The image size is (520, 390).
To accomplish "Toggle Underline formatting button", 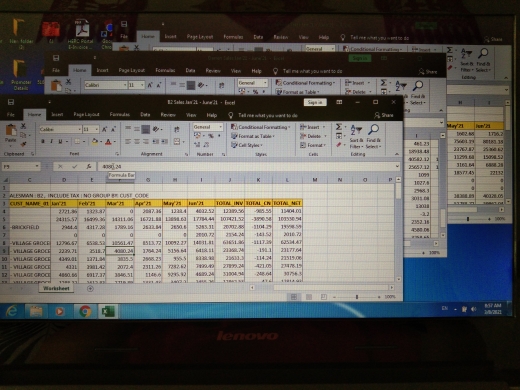I will tap(60, 141).
